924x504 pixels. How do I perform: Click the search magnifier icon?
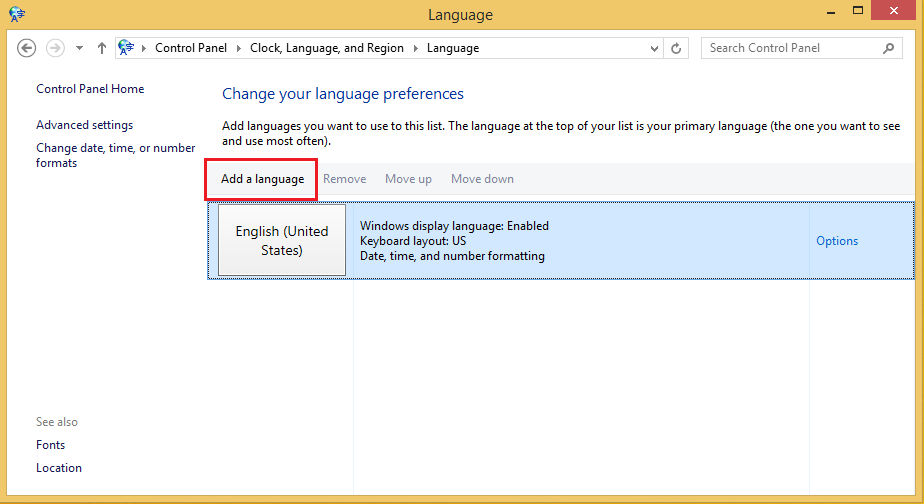point(888,48)
